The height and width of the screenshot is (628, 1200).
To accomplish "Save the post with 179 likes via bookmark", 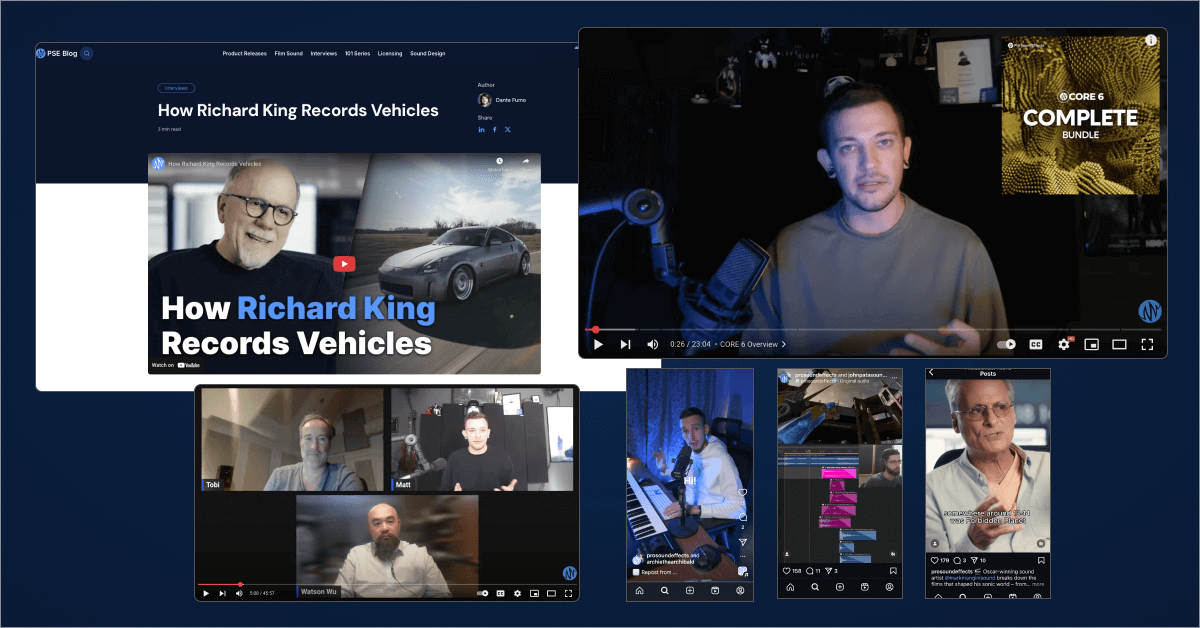I will click(1041, 560).
